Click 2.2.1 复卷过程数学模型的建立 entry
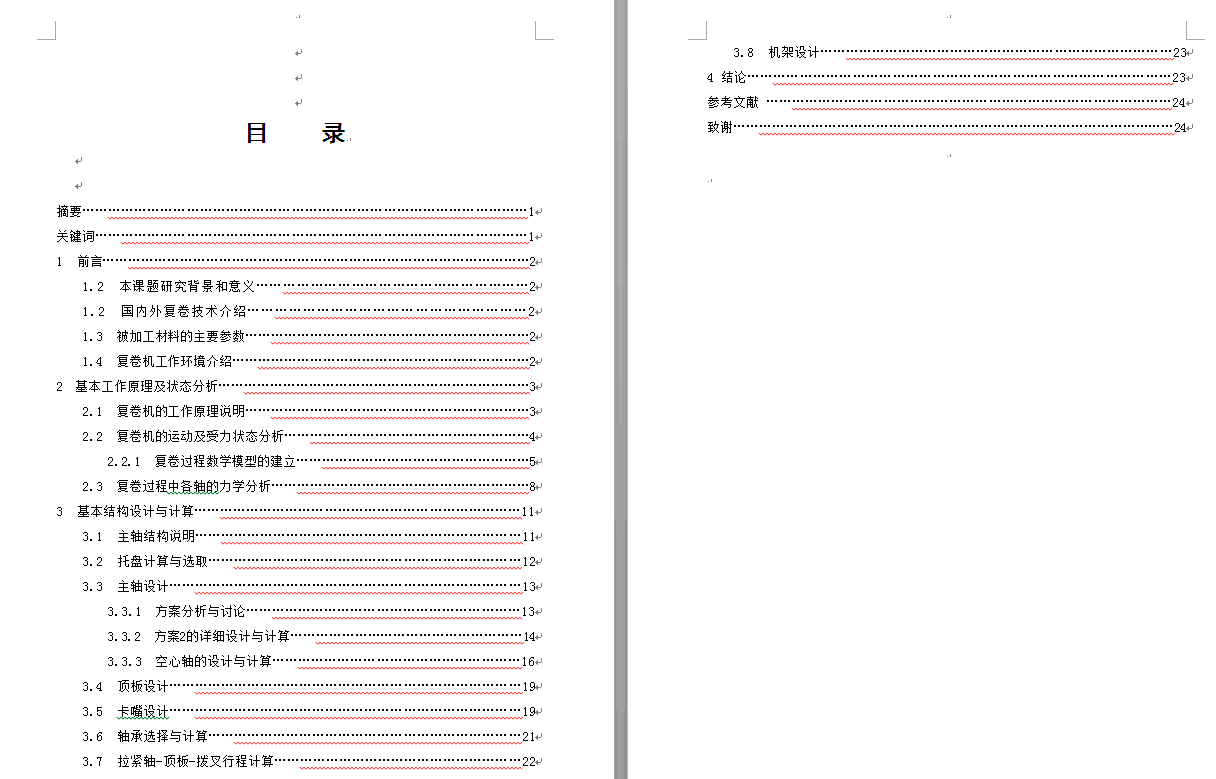 pyautogui.click(x=321, y=462)
